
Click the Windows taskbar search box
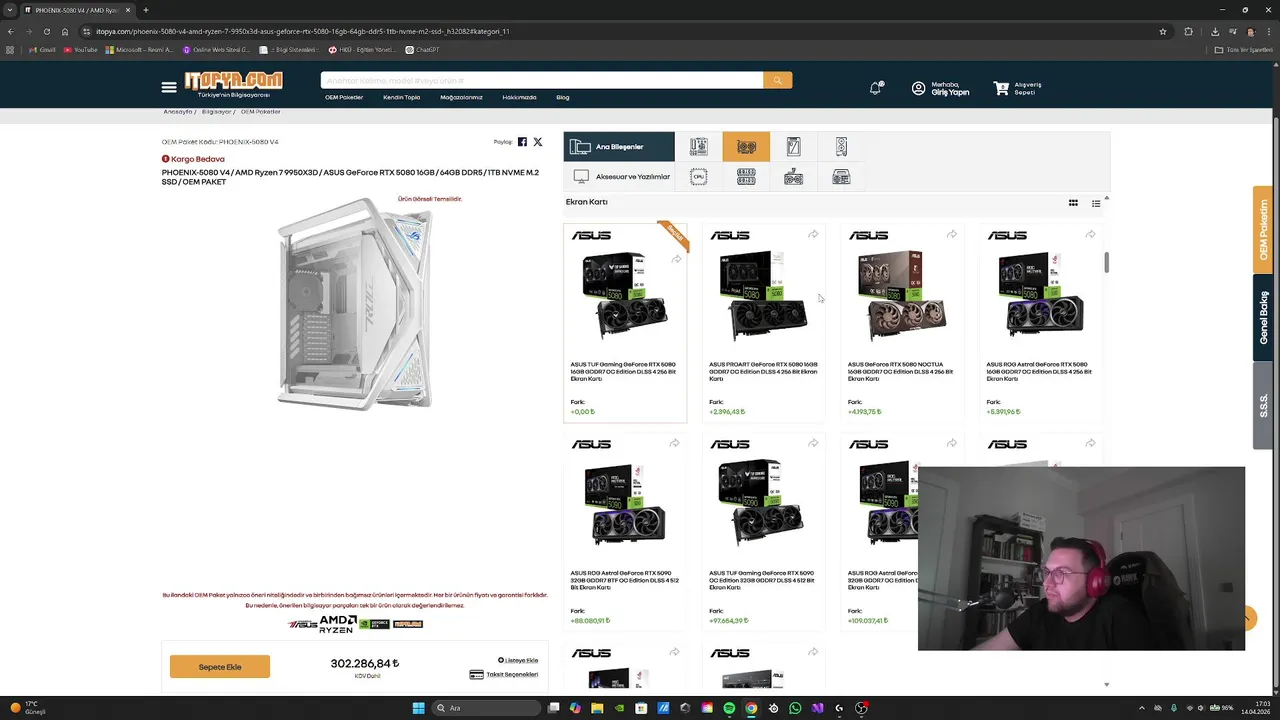(x=487, y=708)
